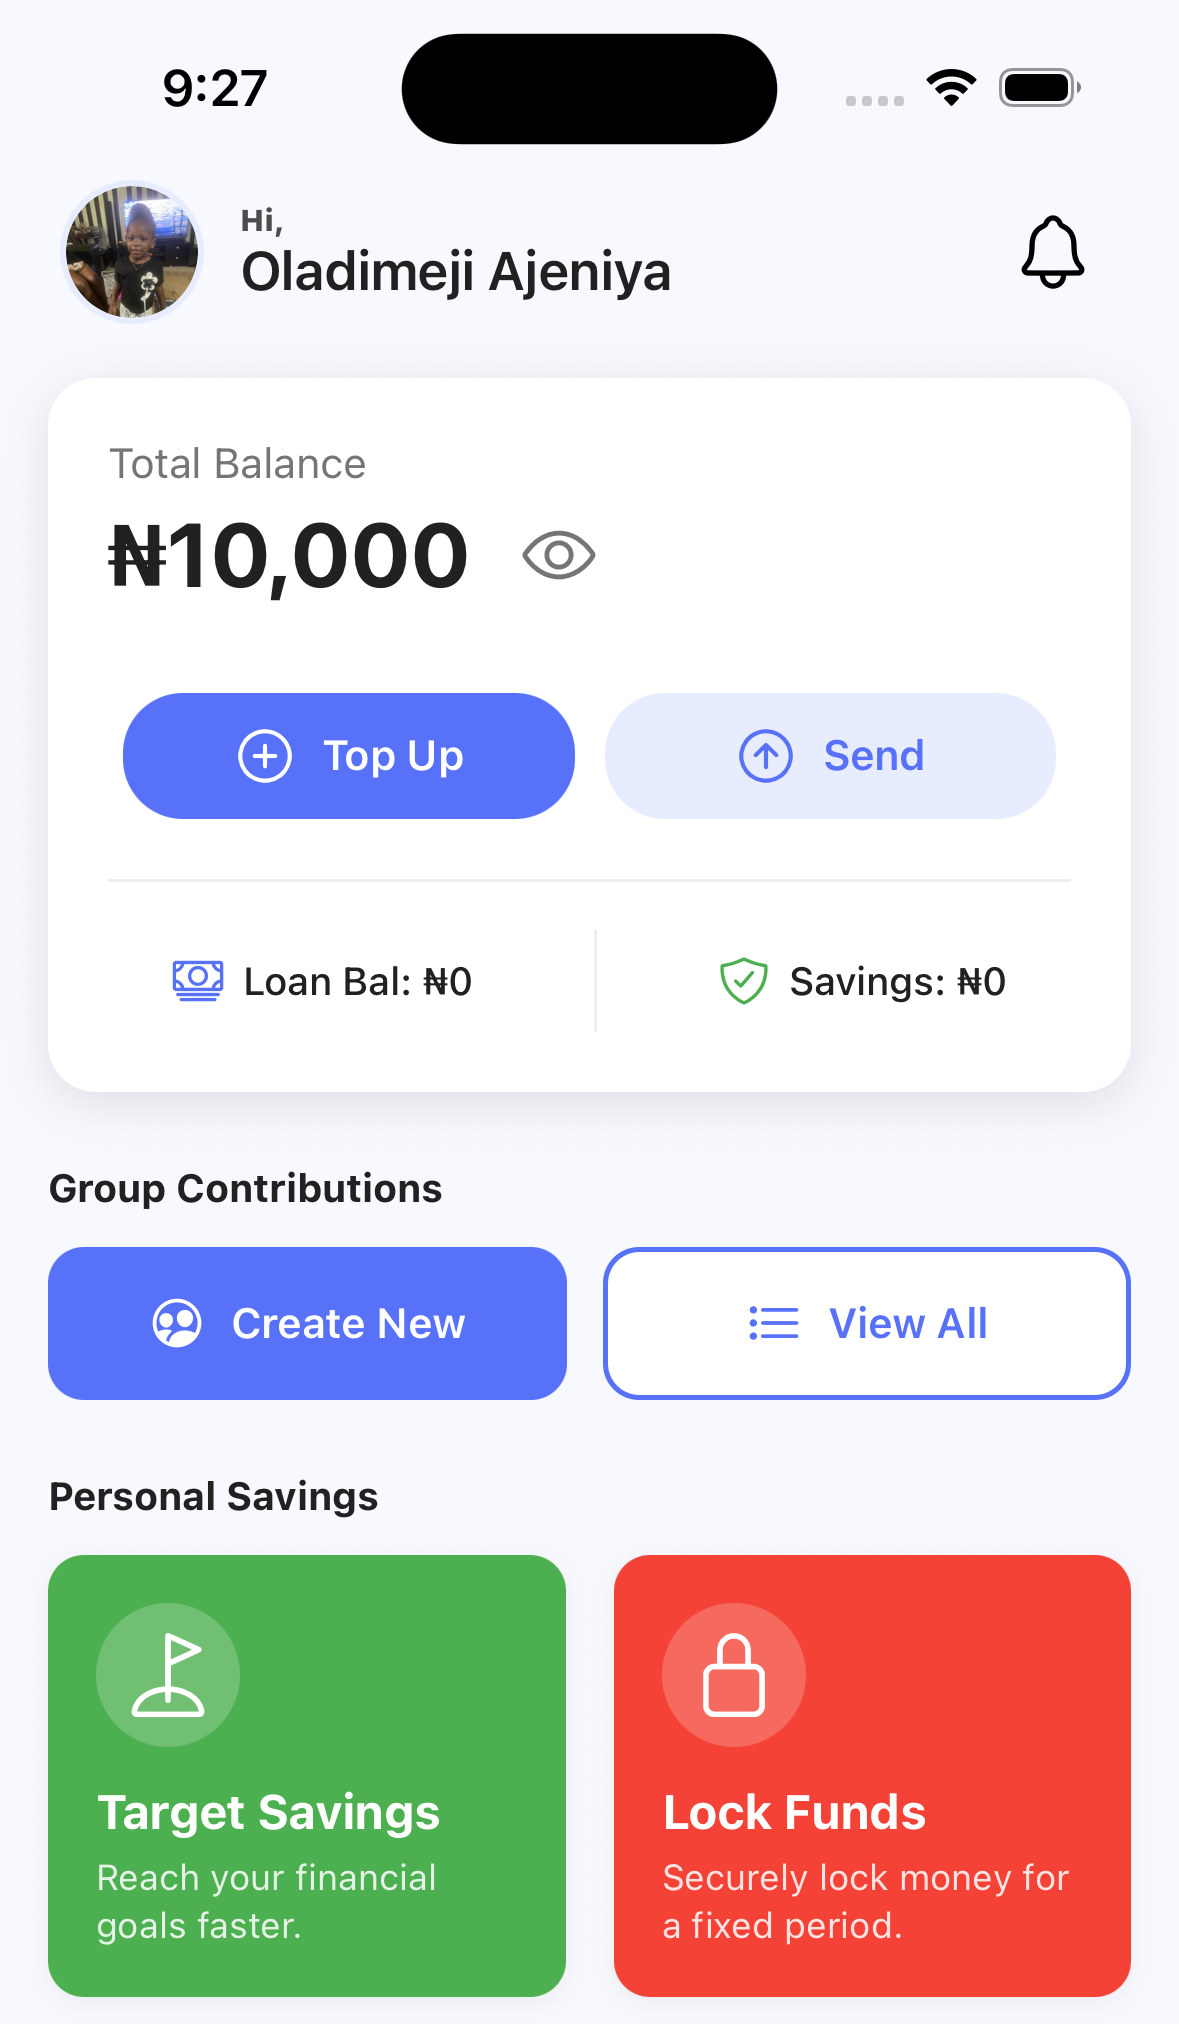Open Loan Bal details text
The image size is (1179, 2024).
click(x=357, y=982)
